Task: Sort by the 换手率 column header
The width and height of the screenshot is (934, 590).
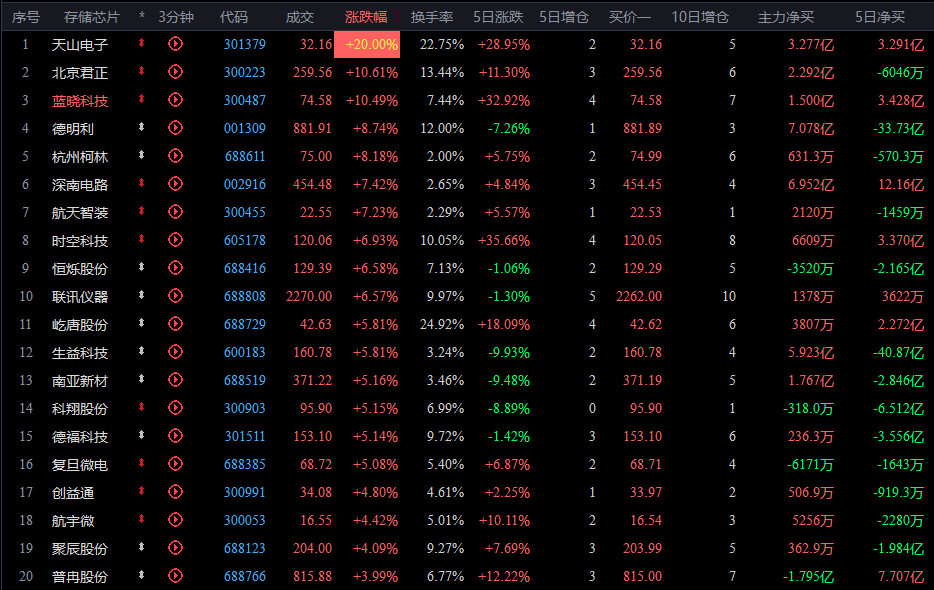Action: coord(432,17)
